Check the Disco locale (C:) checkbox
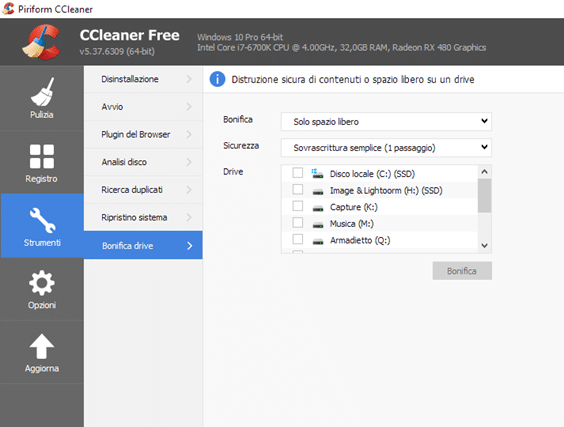Image resolution: width=564 pixels, height=427 pixels. point(297,173)
